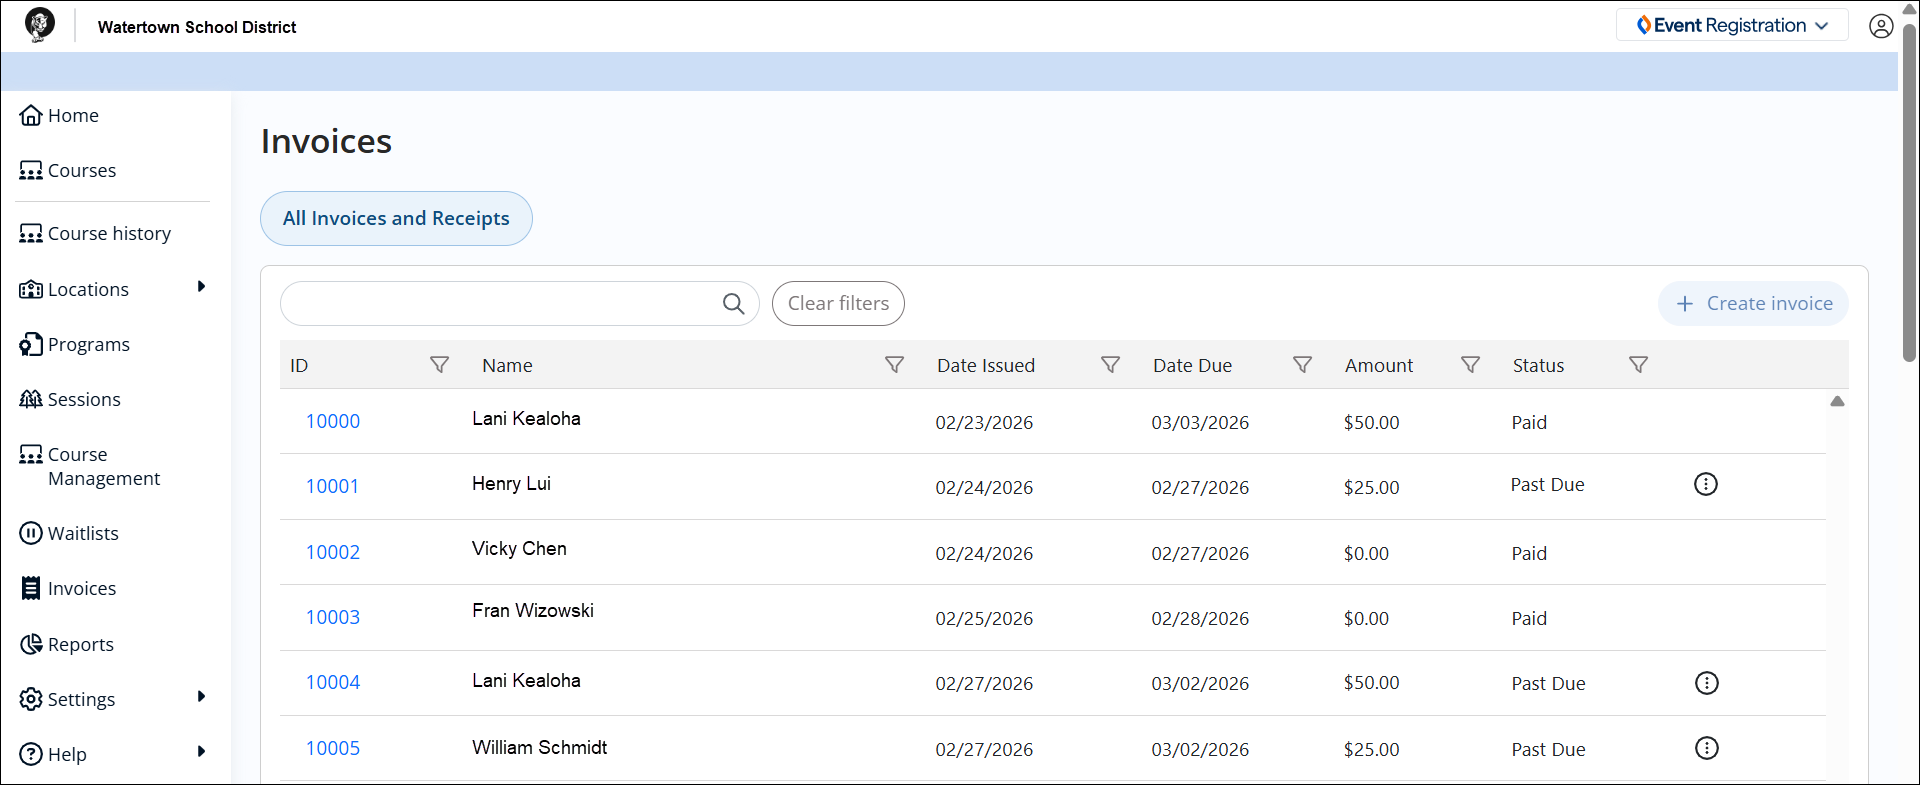Click the table scroll-up arrow

[1837, 401]
